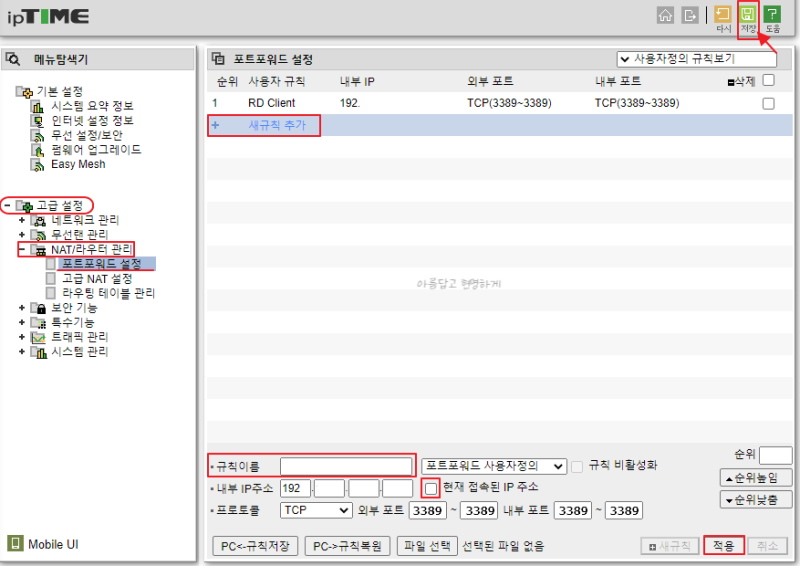Click the 순위높임 button
This screenshot has width=800, height=566.
pos(756,478)
